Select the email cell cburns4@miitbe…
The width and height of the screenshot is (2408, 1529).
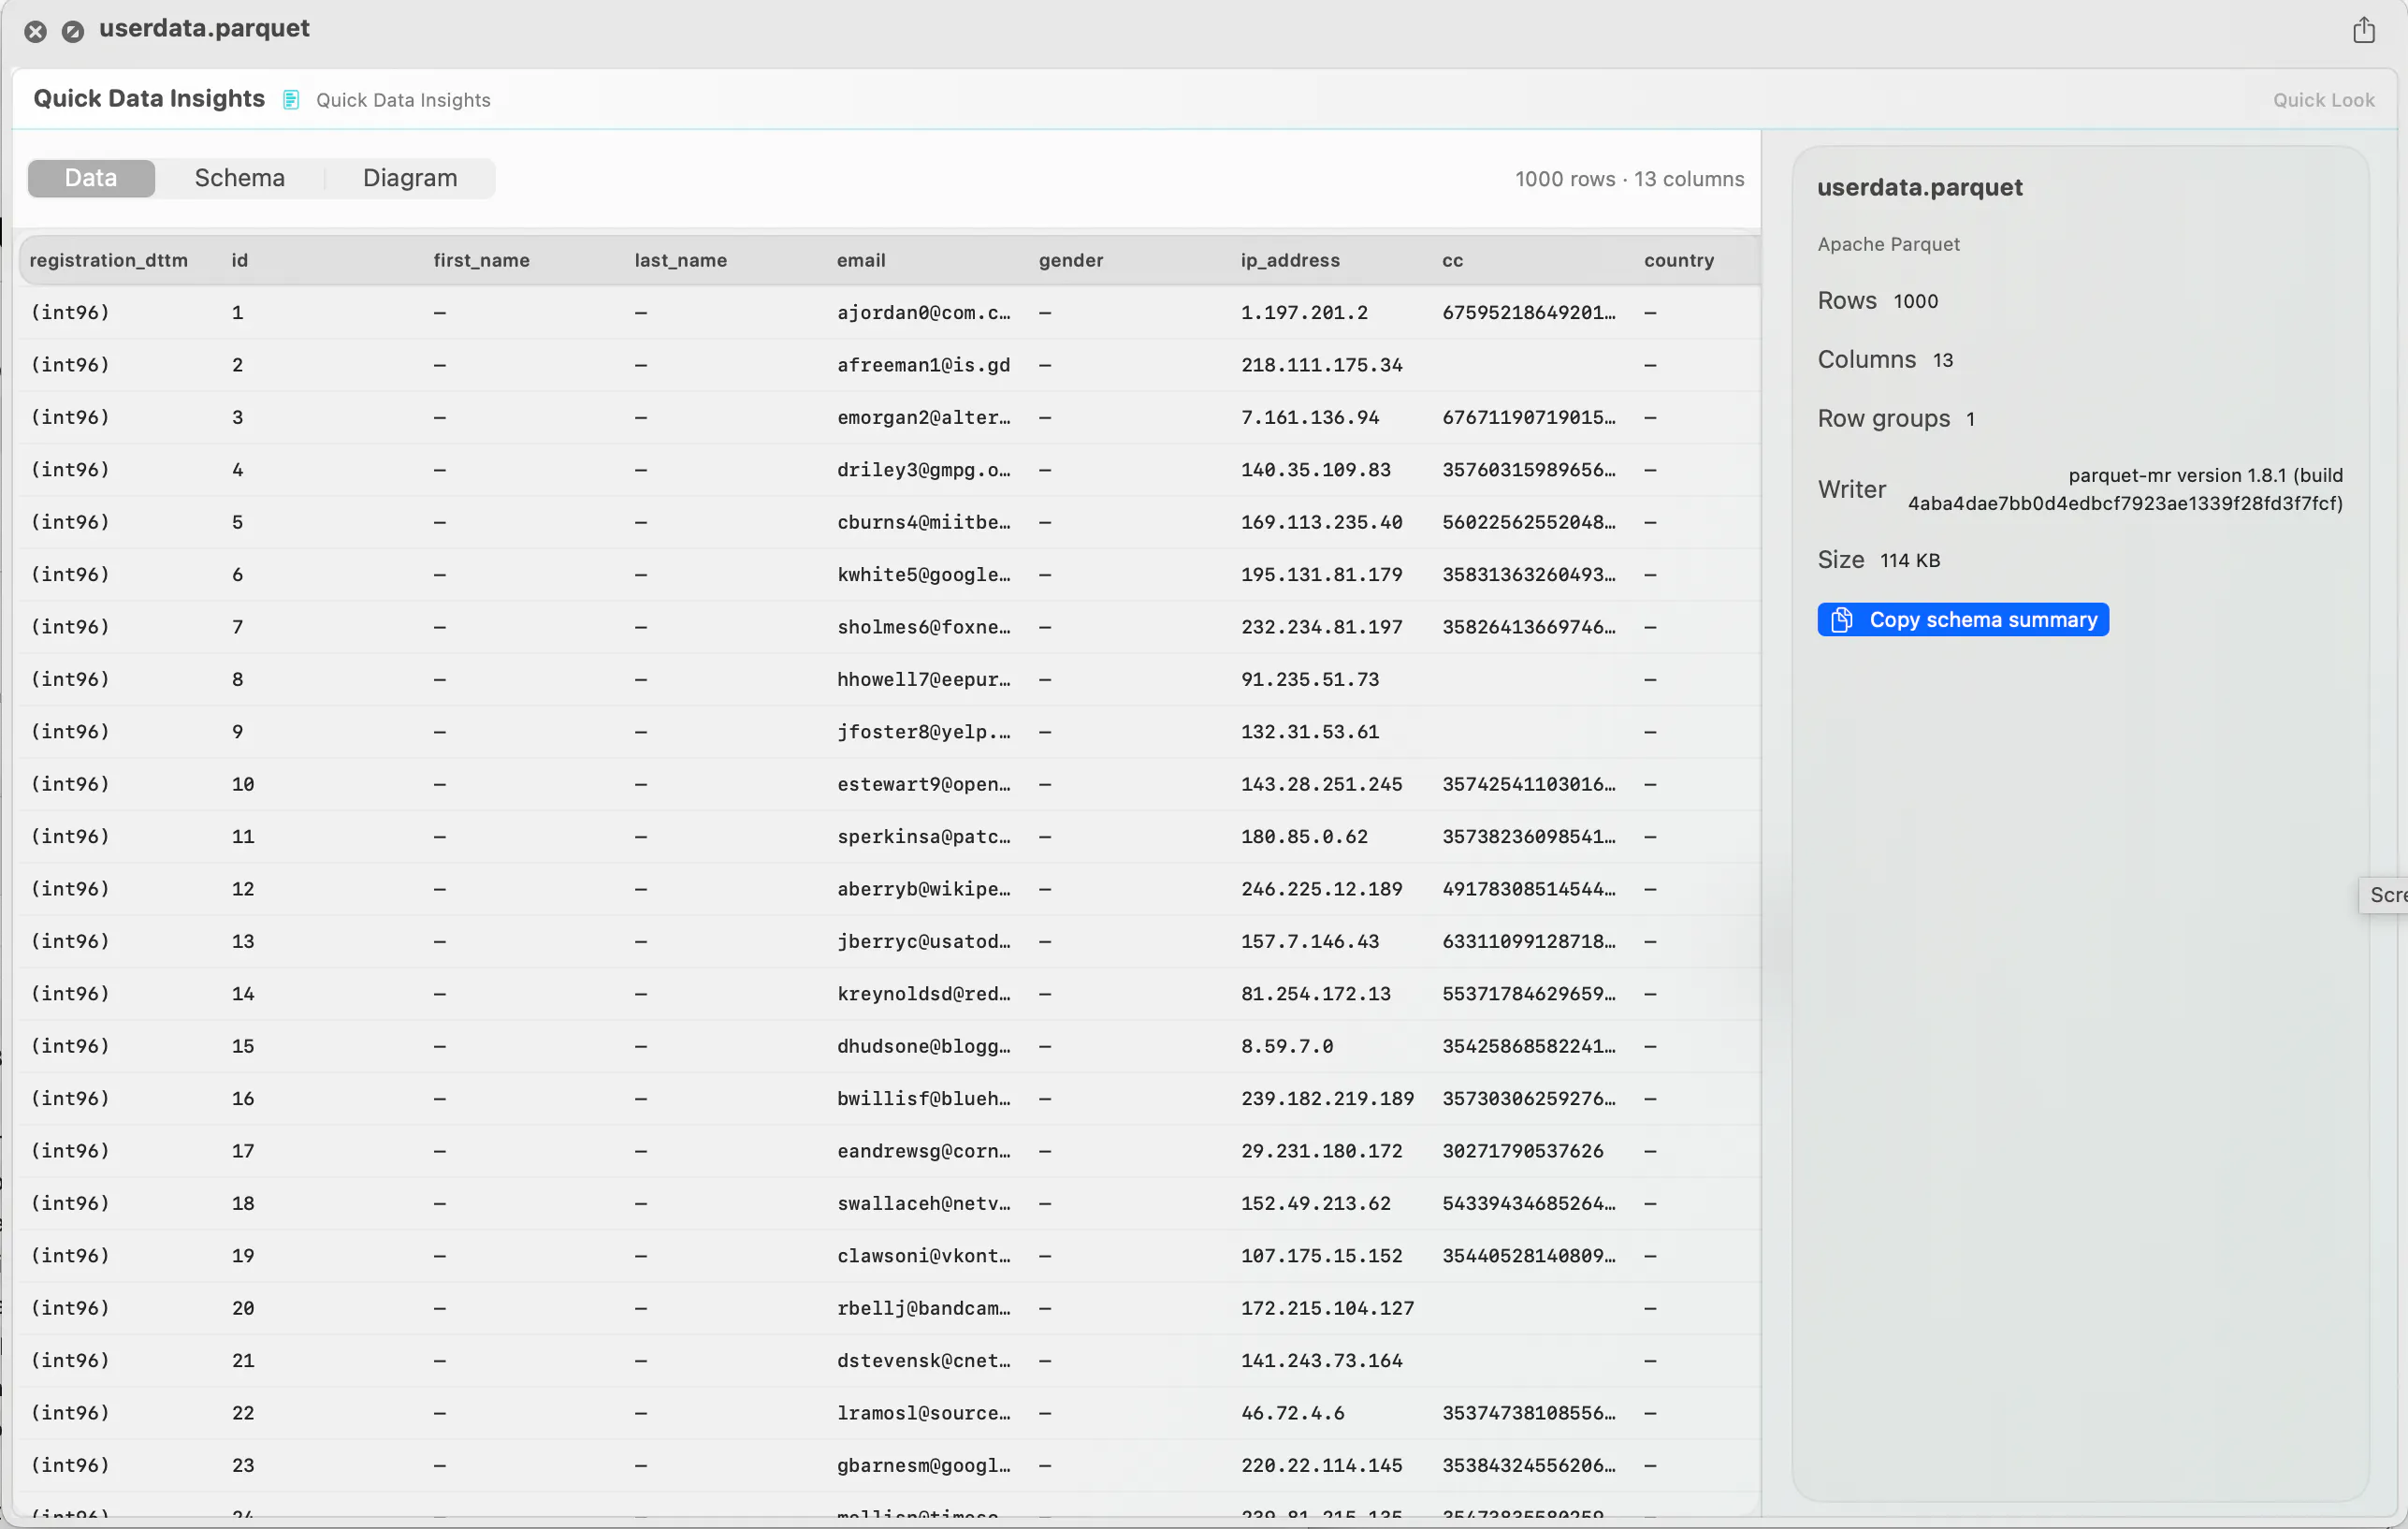(x=924, y=522)
